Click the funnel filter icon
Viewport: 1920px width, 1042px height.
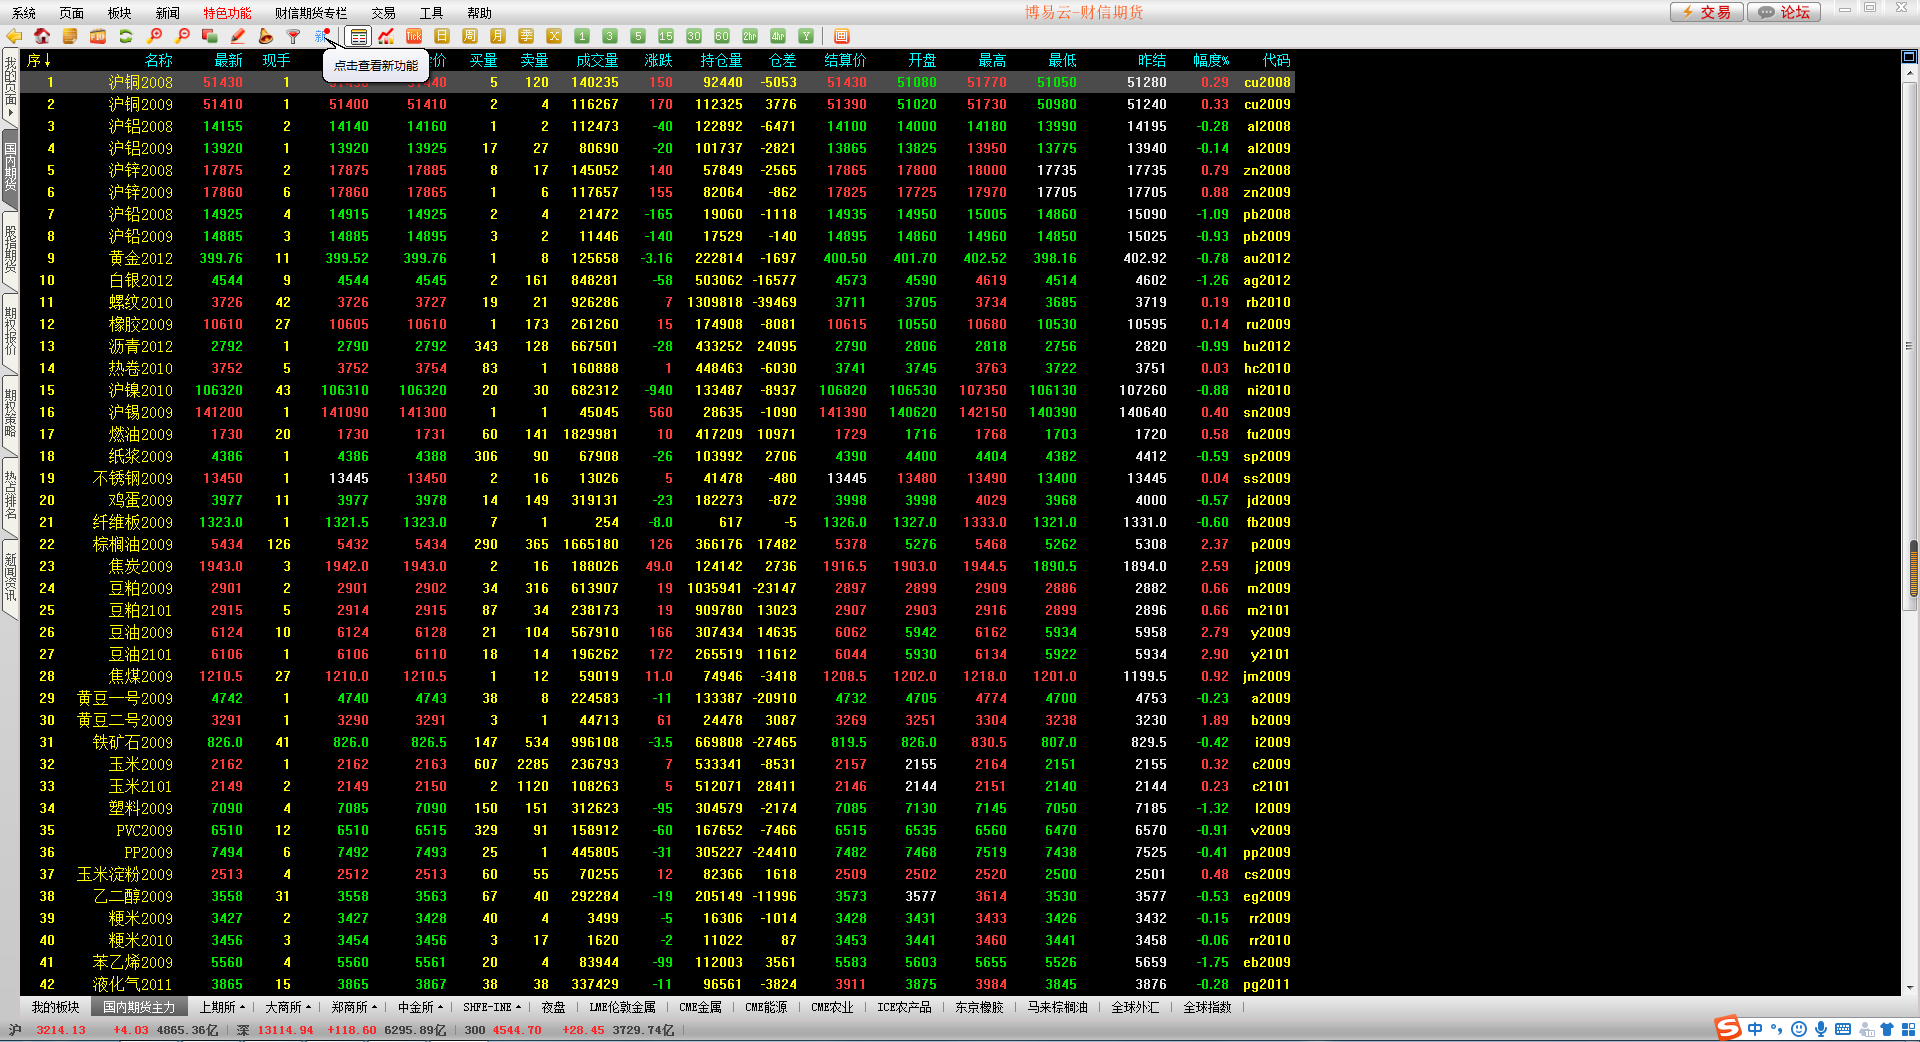tap(294, 36)
